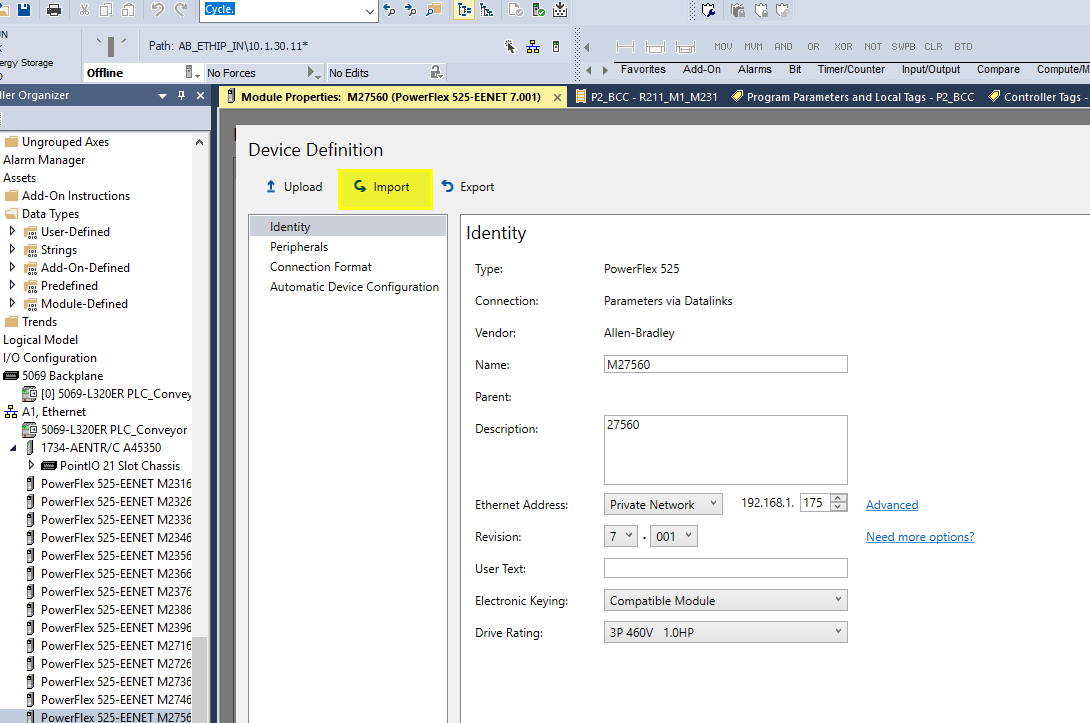
Task: Click the Who Active network icon
Action: coord(533,47)
